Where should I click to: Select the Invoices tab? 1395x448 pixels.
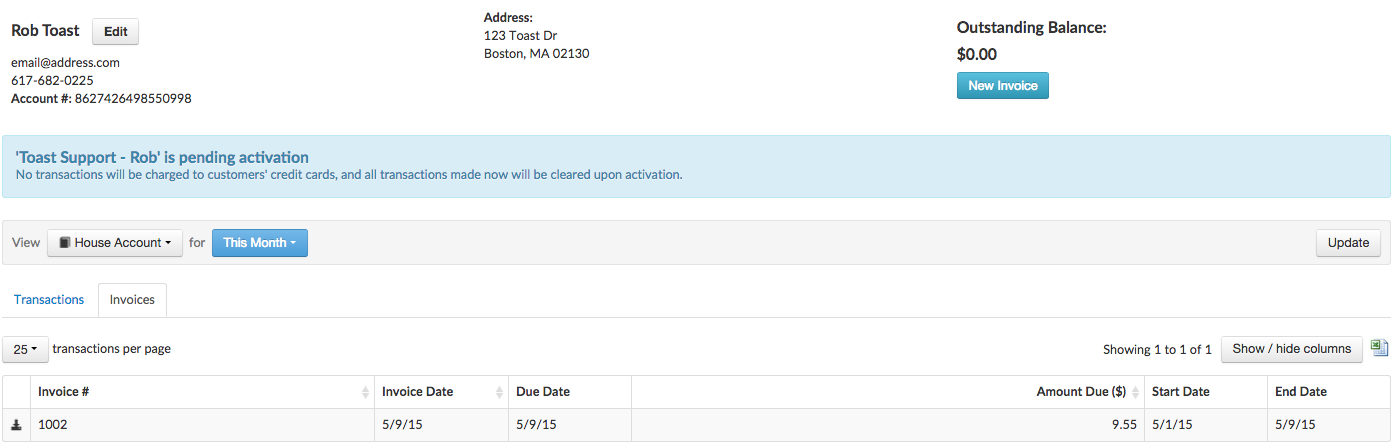(x=132, y=300)
